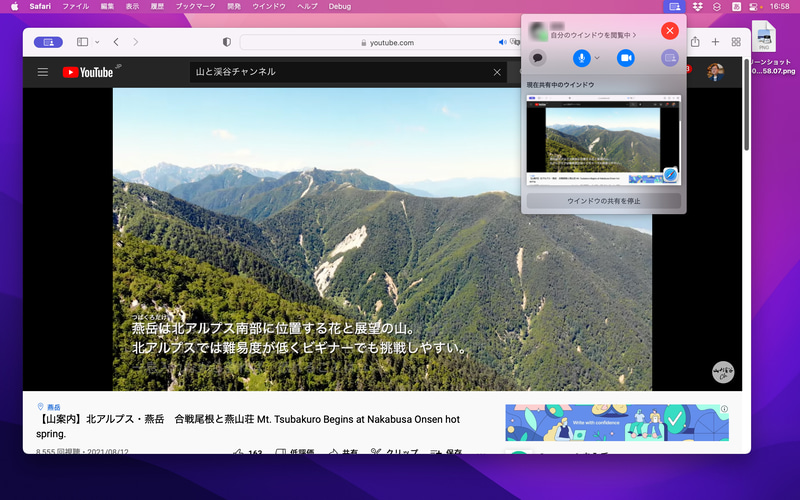Open the 履歴 menu
800x500 pixels.
(x=157, y=6)
